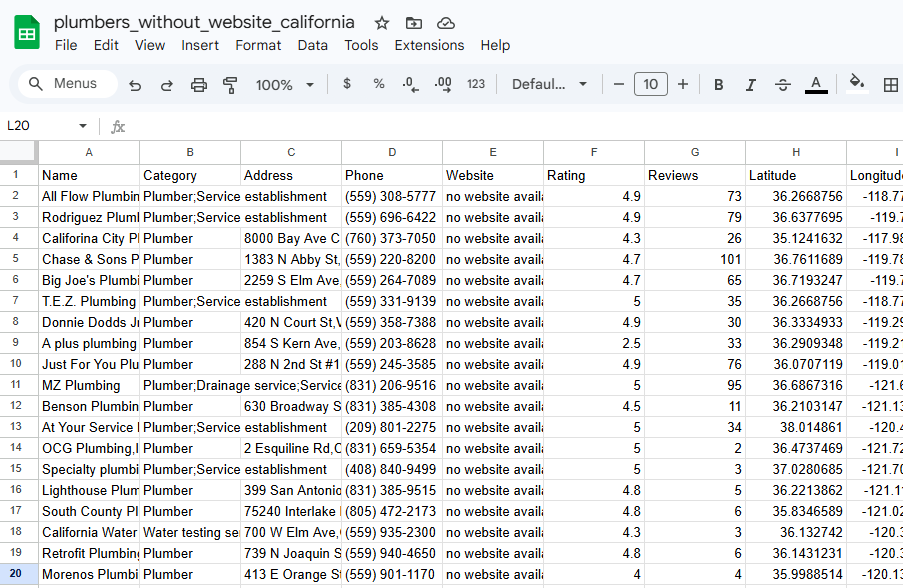Image resolution: width=903 pixels, height=588 pixels.
Task: Open the font family dropdown
Action: click(x=550, y=85)
